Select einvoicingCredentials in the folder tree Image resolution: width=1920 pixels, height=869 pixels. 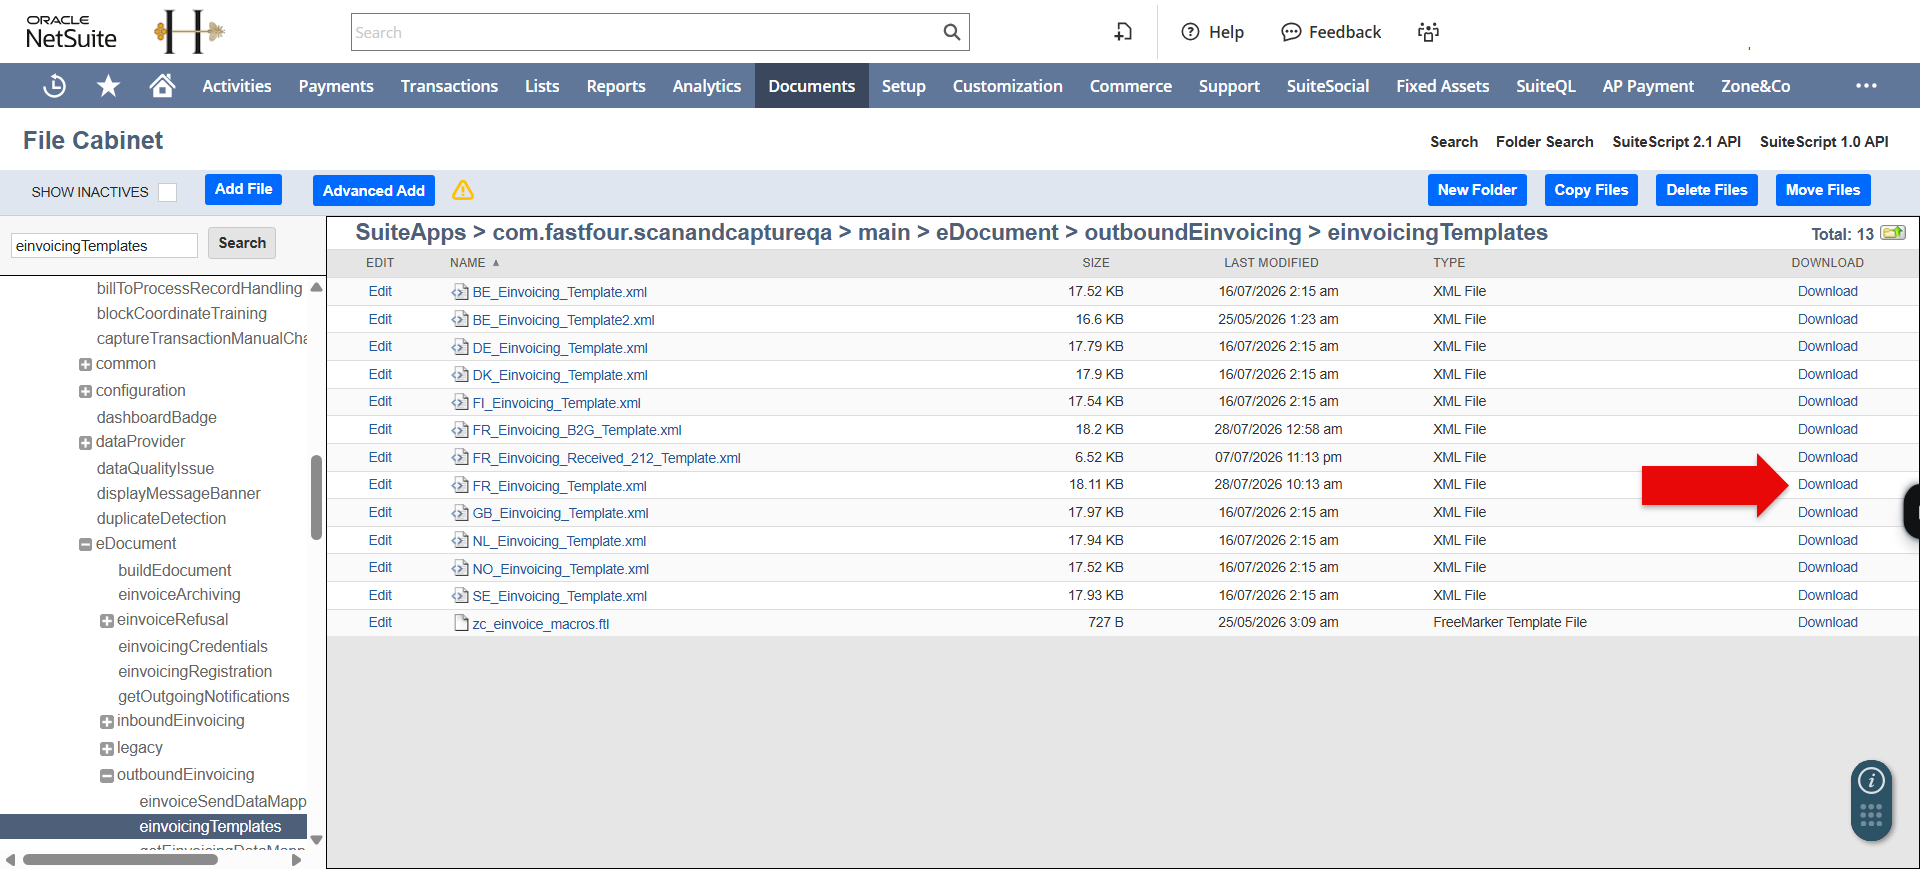coord(193,646)
